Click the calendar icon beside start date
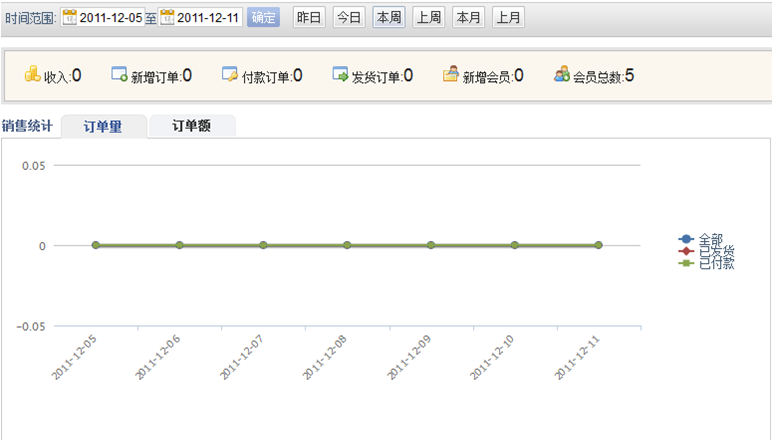The image size is (773, 441). (69, 18)
